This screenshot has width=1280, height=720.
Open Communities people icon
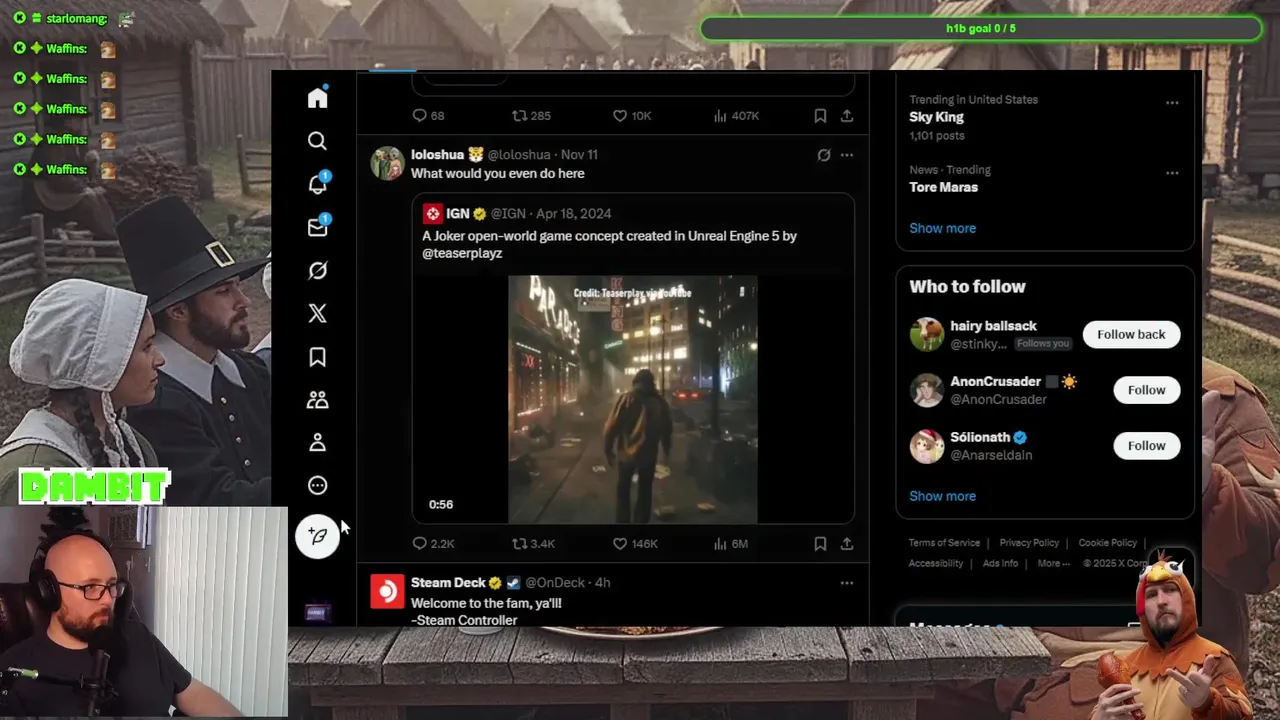click(x=317, y=400)
